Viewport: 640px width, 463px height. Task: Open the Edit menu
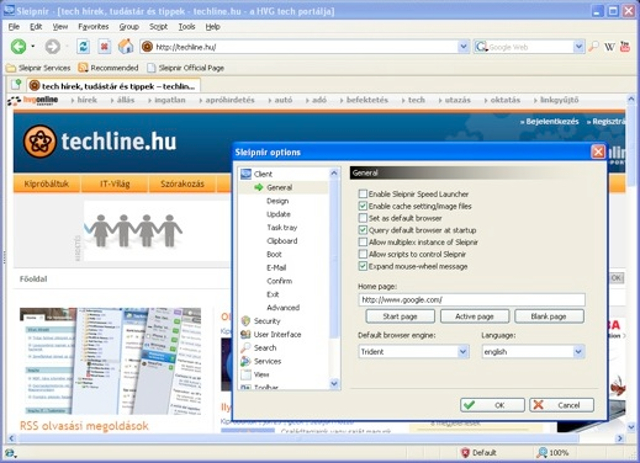[36, 27]
